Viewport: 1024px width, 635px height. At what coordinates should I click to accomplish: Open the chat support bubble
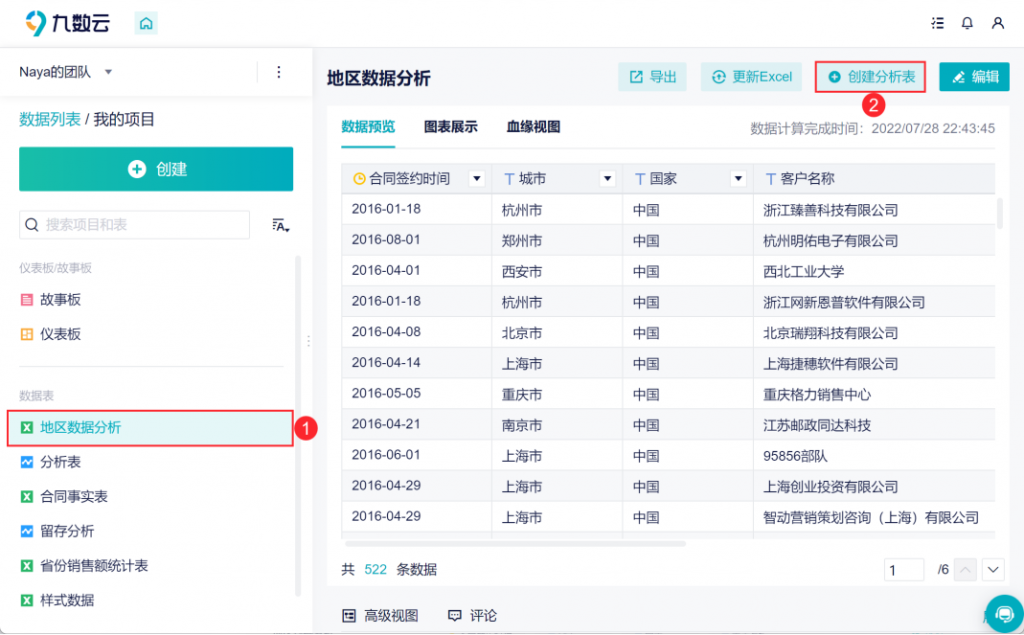point(1004,612)
